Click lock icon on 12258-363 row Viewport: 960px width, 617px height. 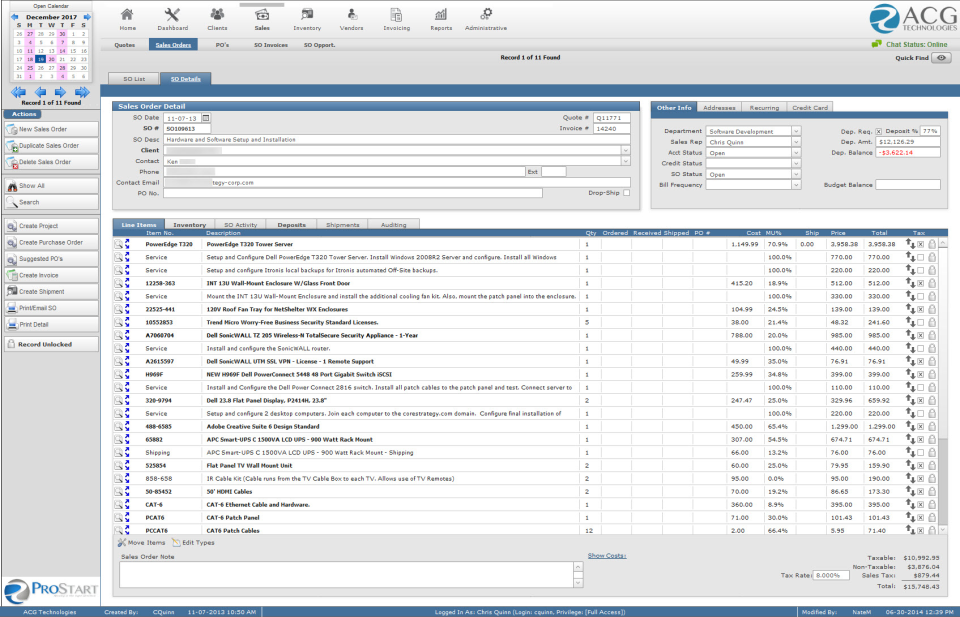(932, 283)
